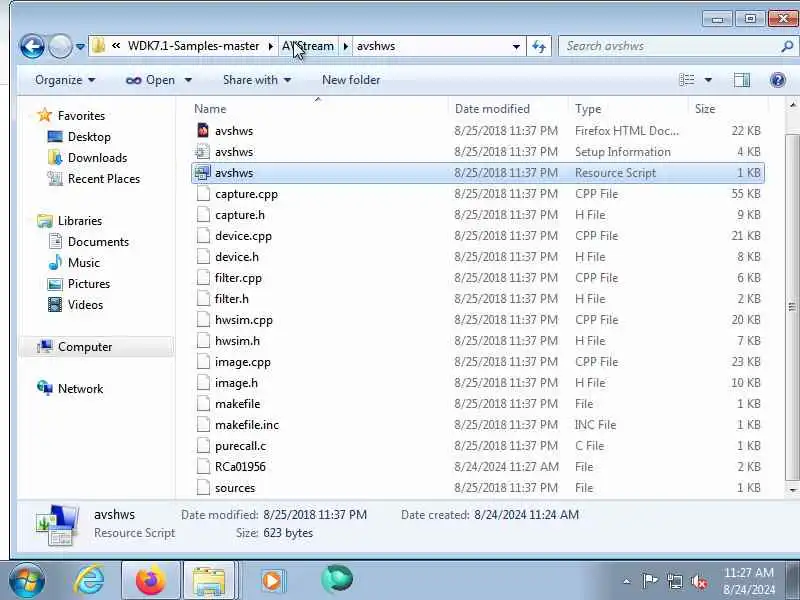Open recent locations dropdown beside Forward button
The image size is (800, 600).
pyautogui.click(x=80, y=46)
